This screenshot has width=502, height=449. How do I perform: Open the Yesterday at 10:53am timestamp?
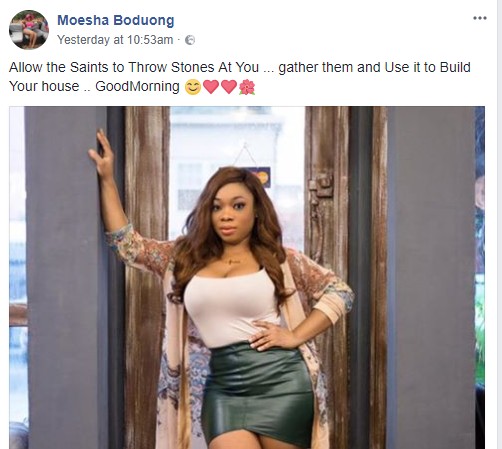pyautogui.click(x=115, y=40)
